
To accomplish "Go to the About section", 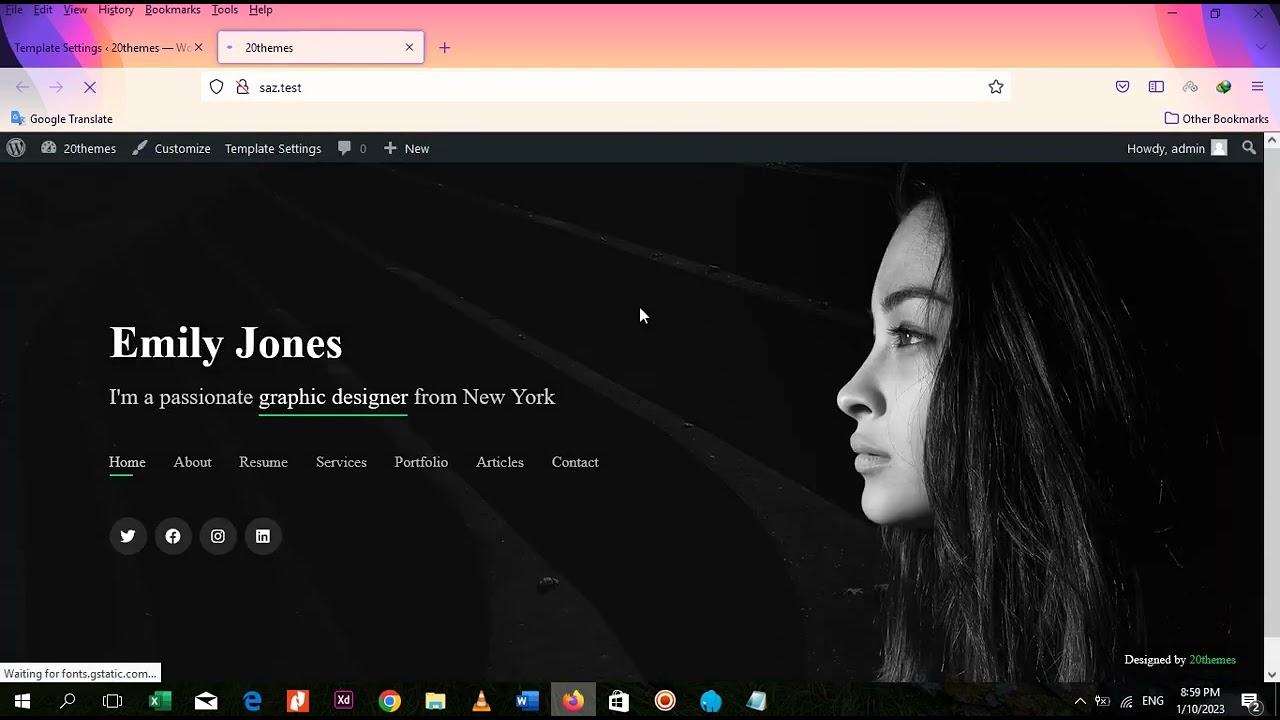I will 192,462.
